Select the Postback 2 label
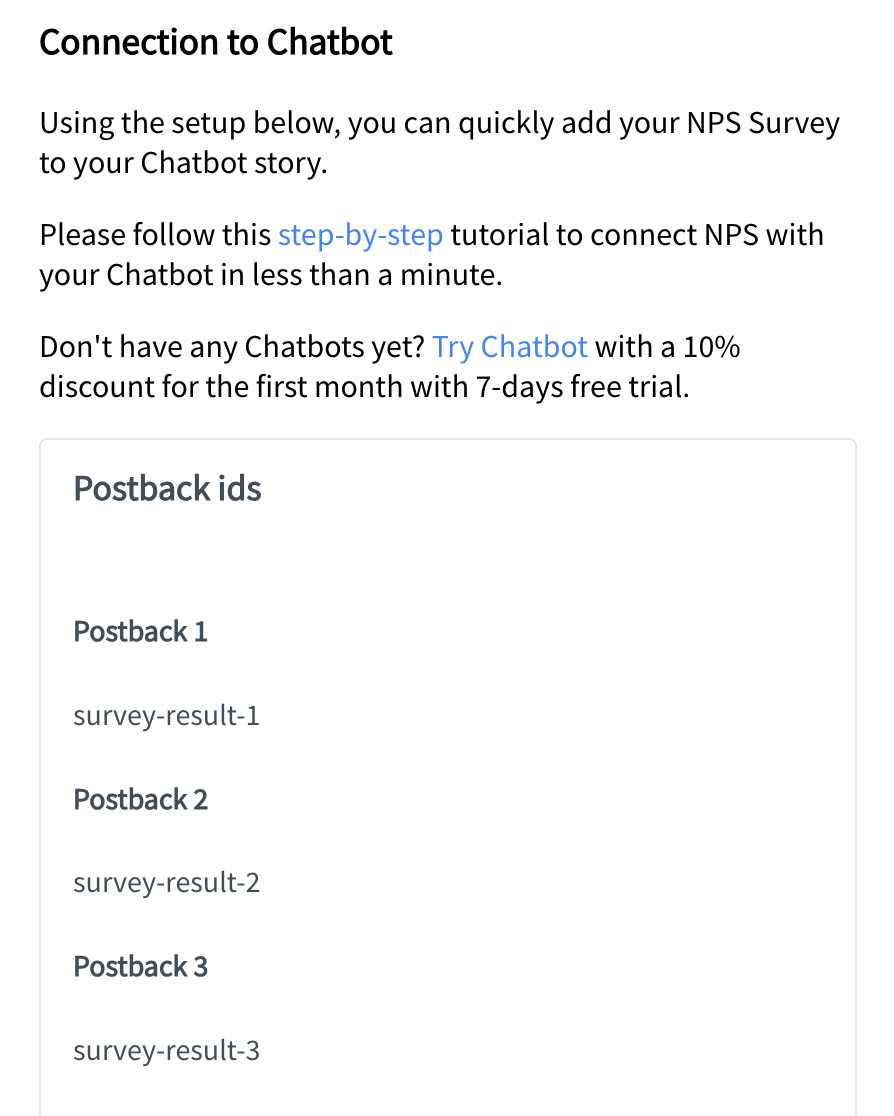This screenshot has width=894, height=1116. coord(140,800)
